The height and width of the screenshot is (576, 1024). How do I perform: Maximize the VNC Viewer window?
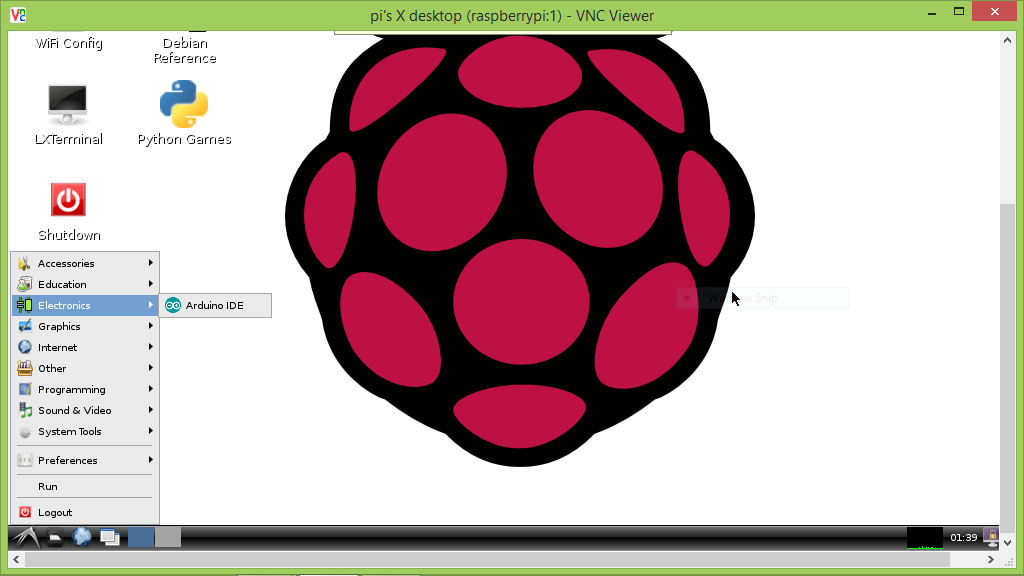pyautogui.click(x=959, y=12)
